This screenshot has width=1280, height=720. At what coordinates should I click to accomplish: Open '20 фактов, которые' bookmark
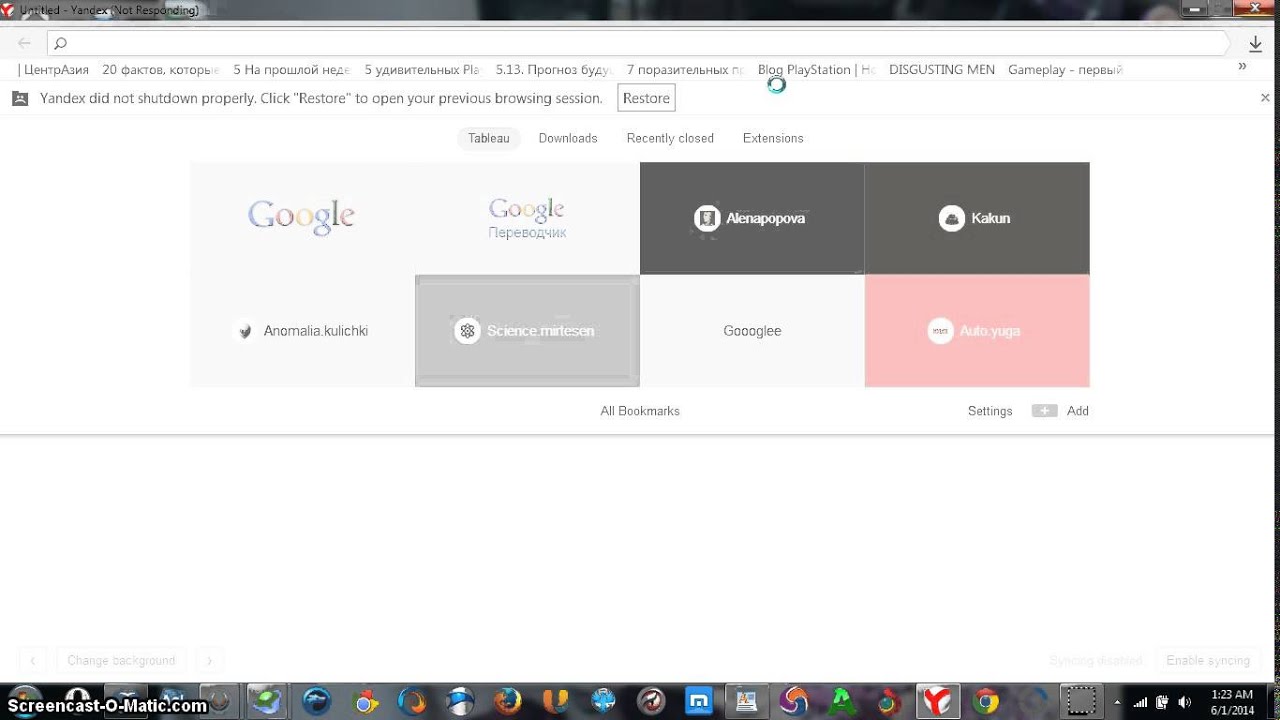click(x=160, y=69)
